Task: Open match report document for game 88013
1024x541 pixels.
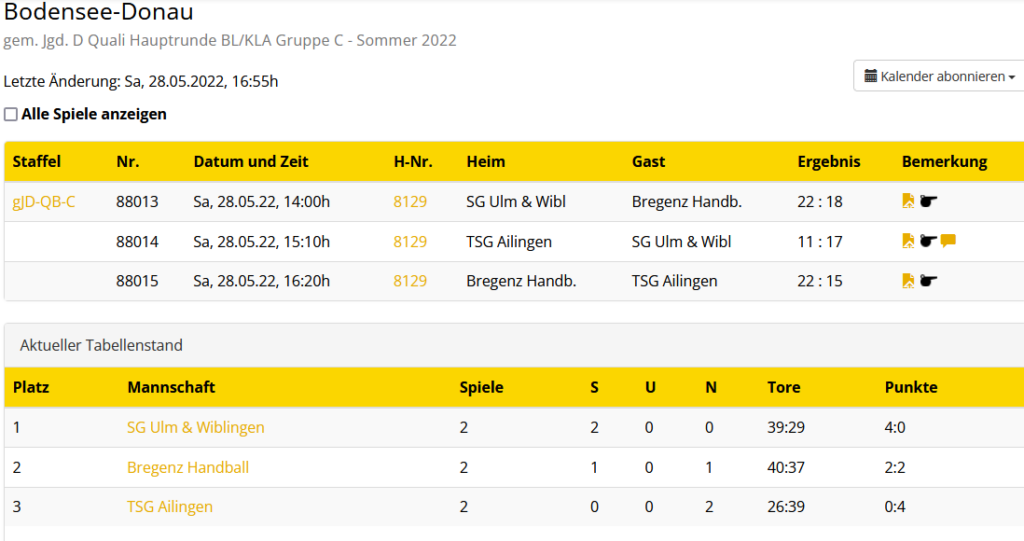Action: (x=908, y=201)
